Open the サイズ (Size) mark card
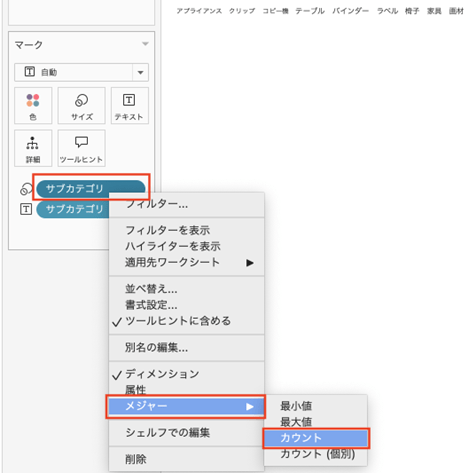 coord(82,106)
